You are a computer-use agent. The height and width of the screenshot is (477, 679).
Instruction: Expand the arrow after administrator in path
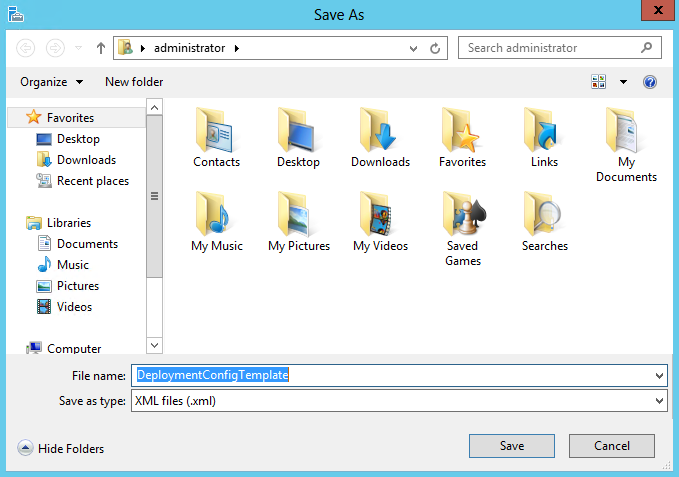tap(237, 48)
